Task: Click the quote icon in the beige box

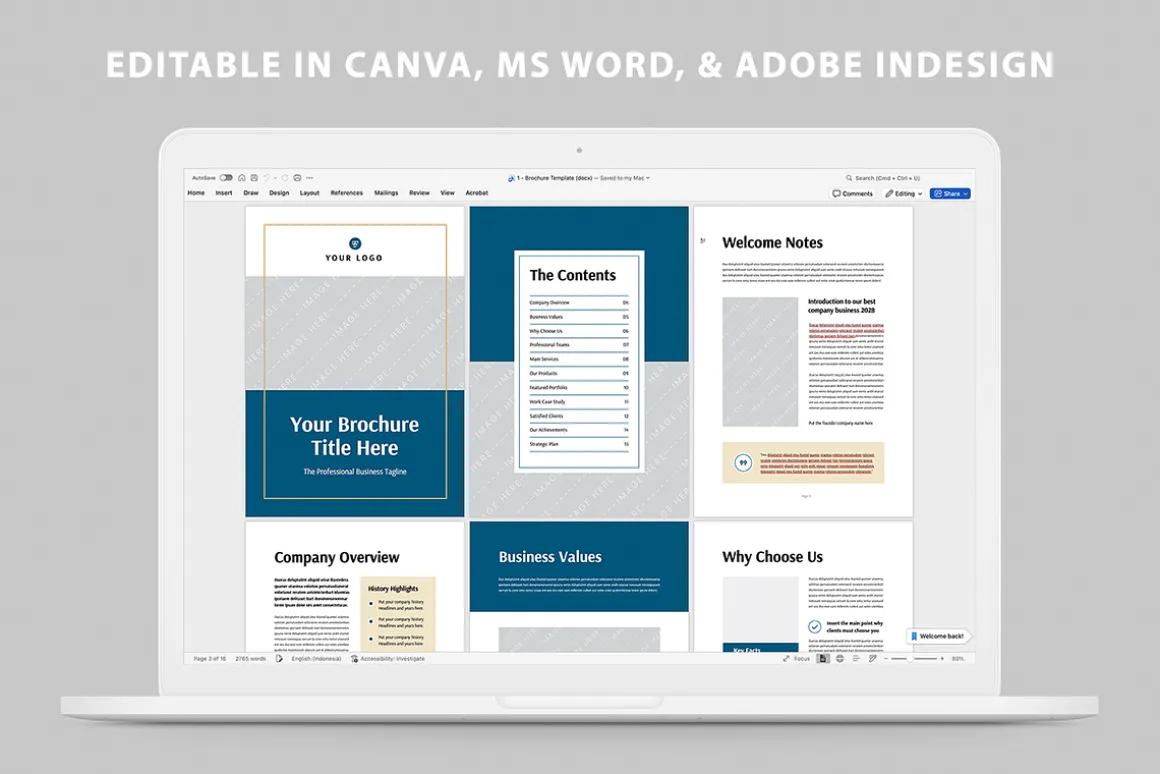Action: 743,463
